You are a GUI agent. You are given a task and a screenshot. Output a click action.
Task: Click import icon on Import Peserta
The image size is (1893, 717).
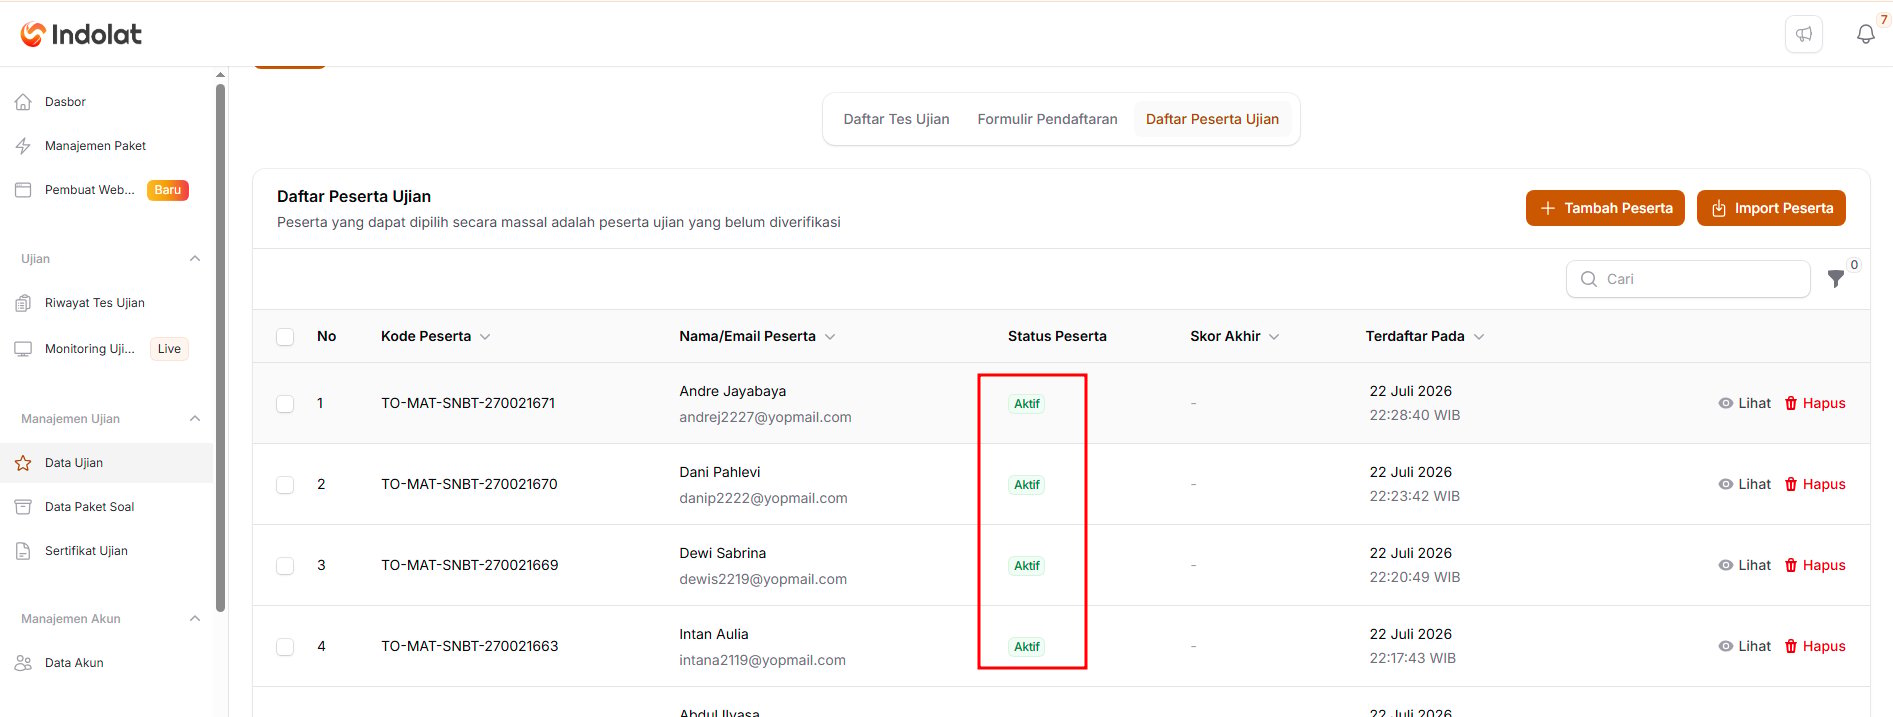[1719, 208]
